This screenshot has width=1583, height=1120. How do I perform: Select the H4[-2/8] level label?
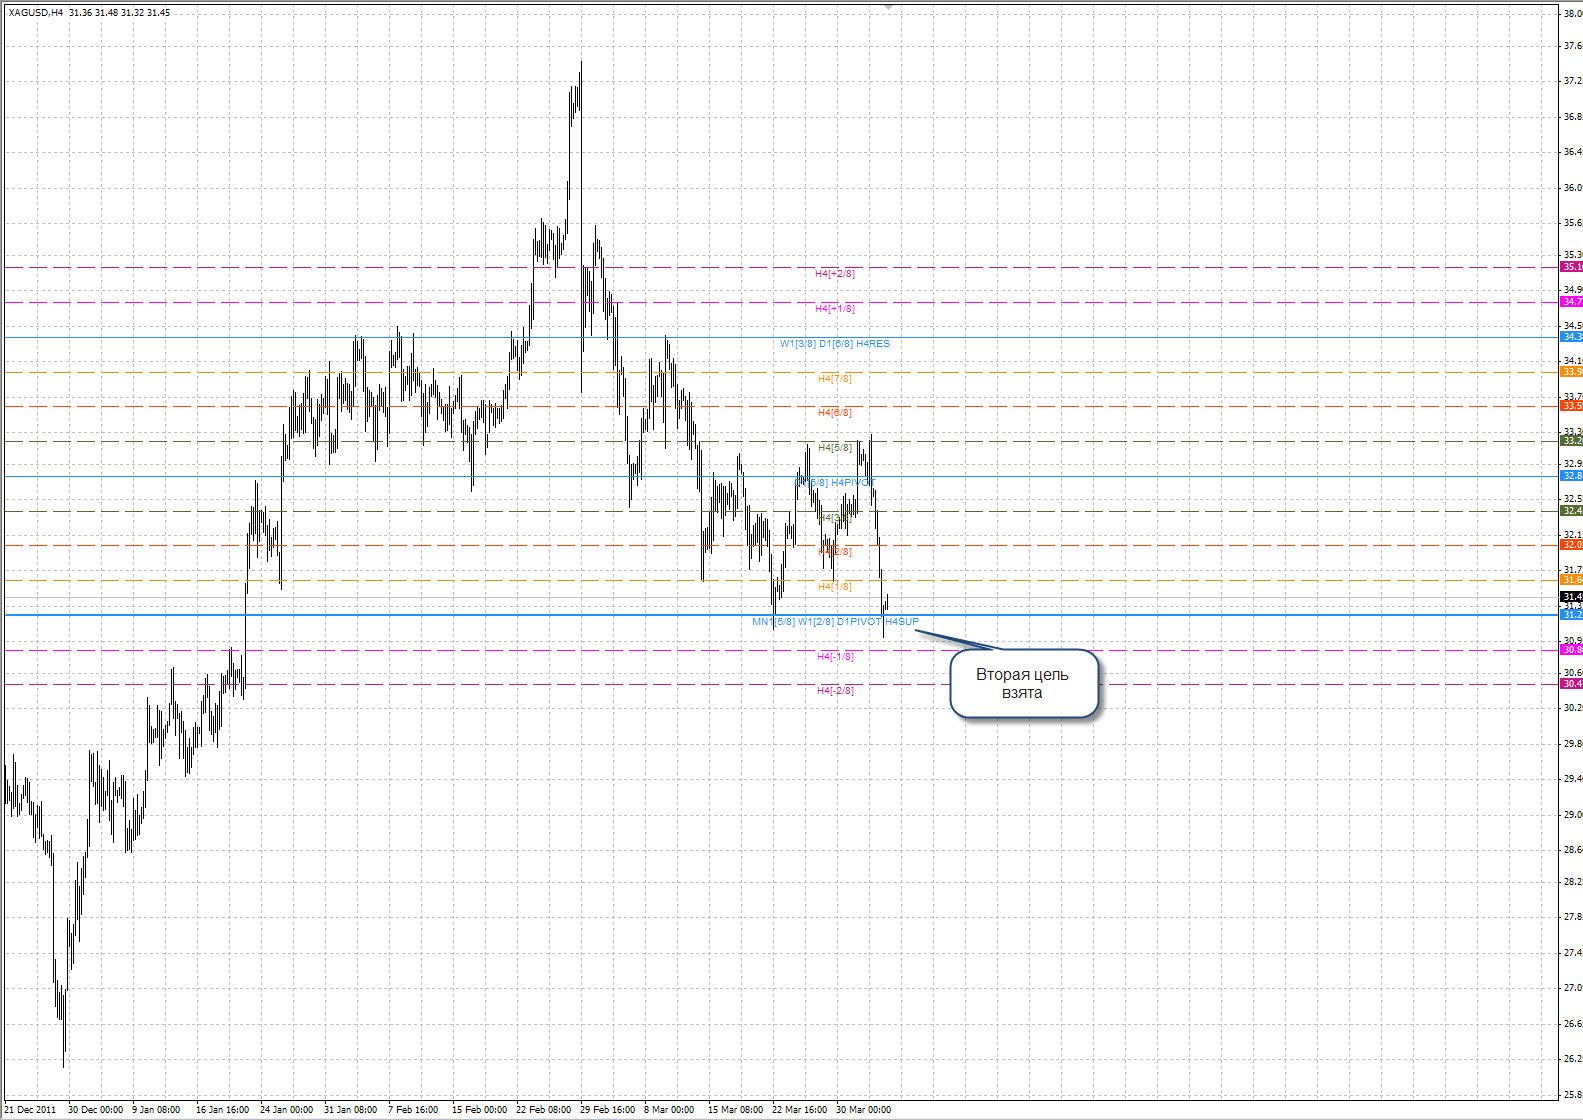[835, 691]
